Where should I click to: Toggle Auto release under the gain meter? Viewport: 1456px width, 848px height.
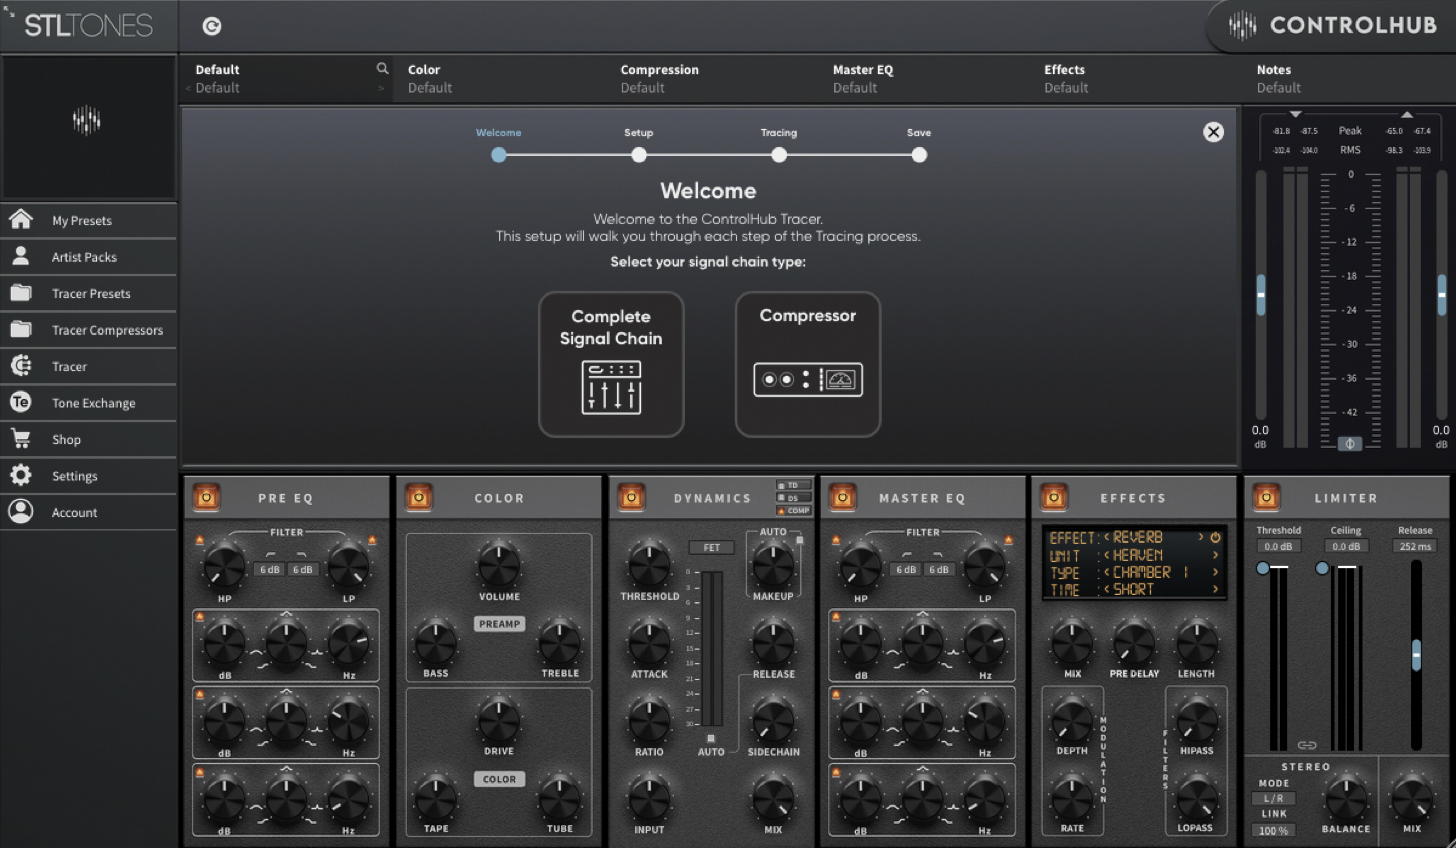coord(711,739)
